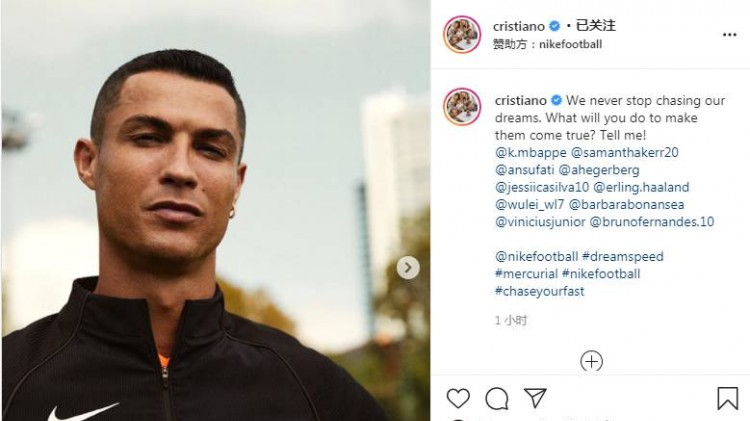The height and width of the screenshot is (421, 750).
Task: Open the @wulei_wl7 mention
Action: pos(529,205)
